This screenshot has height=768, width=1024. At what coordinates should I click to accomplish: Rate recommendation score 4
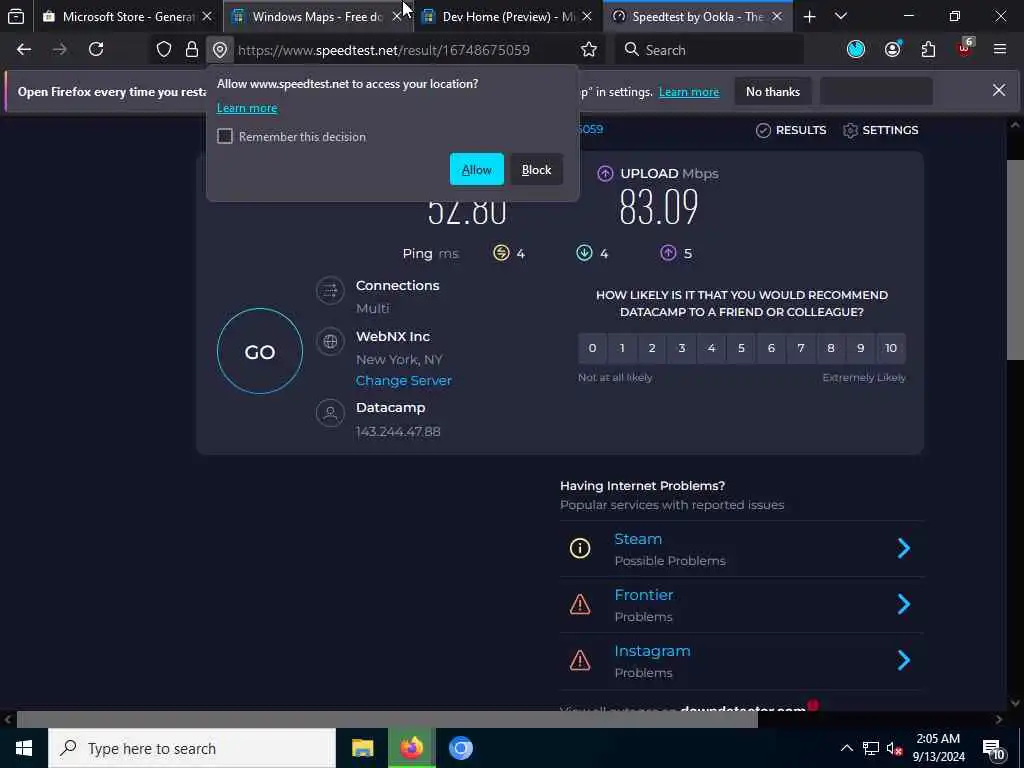point(712,348)
